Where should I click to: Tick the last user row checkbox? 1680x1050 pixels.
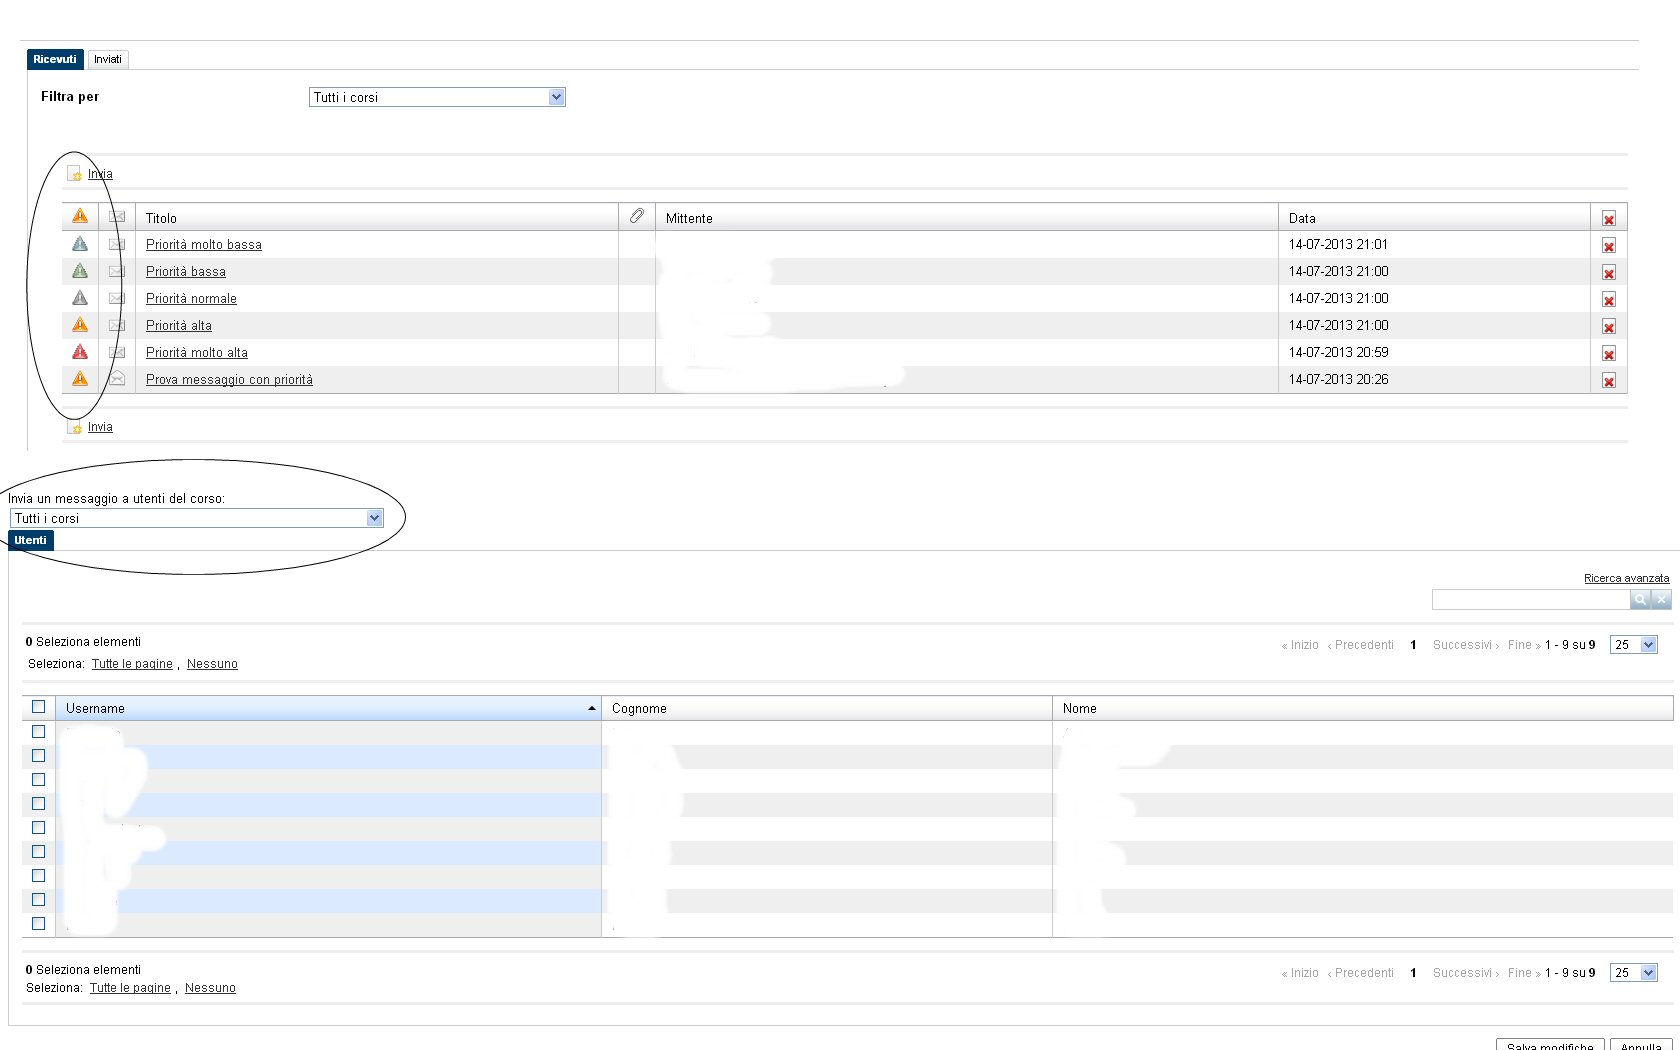pyautogui.click(x=39, y=924)
